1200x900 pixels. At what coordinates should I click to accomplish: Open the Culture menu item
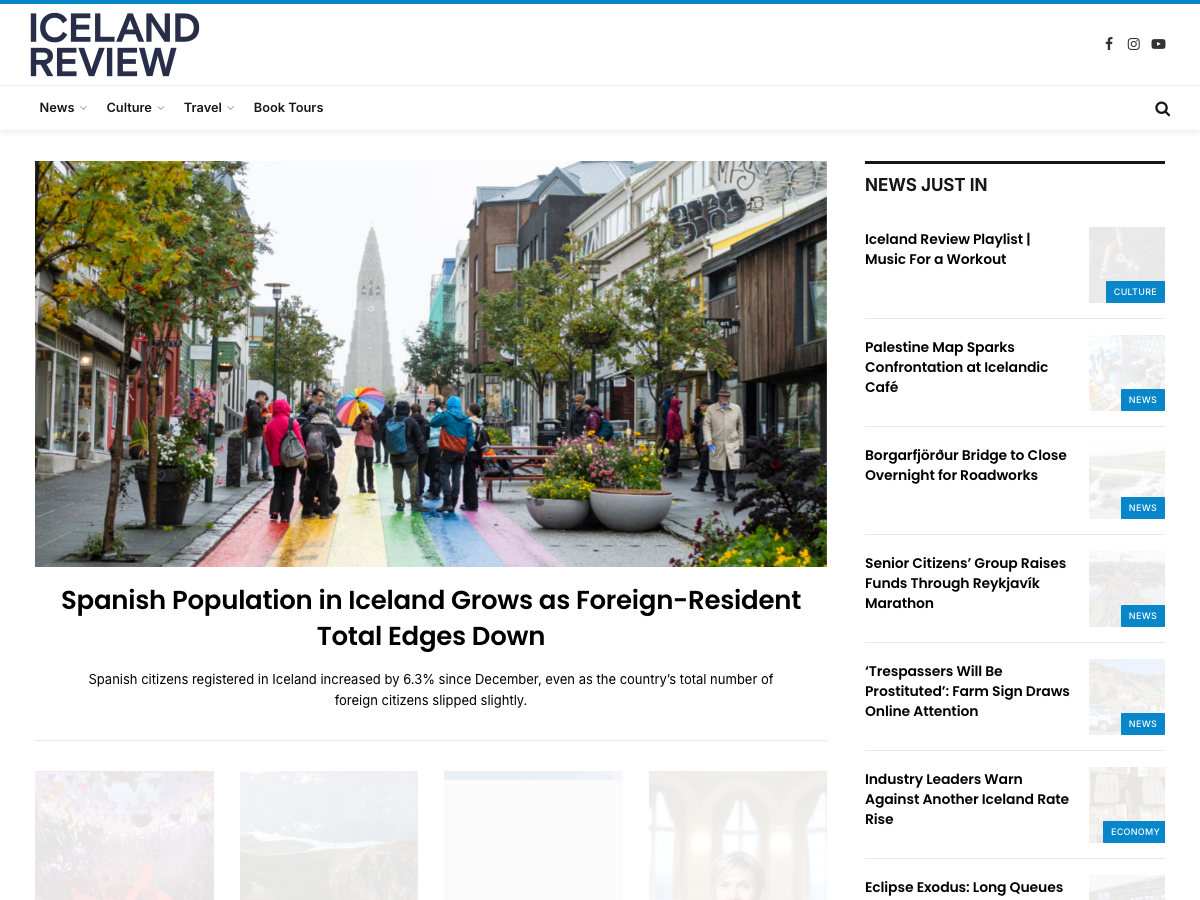click(129, 108)
